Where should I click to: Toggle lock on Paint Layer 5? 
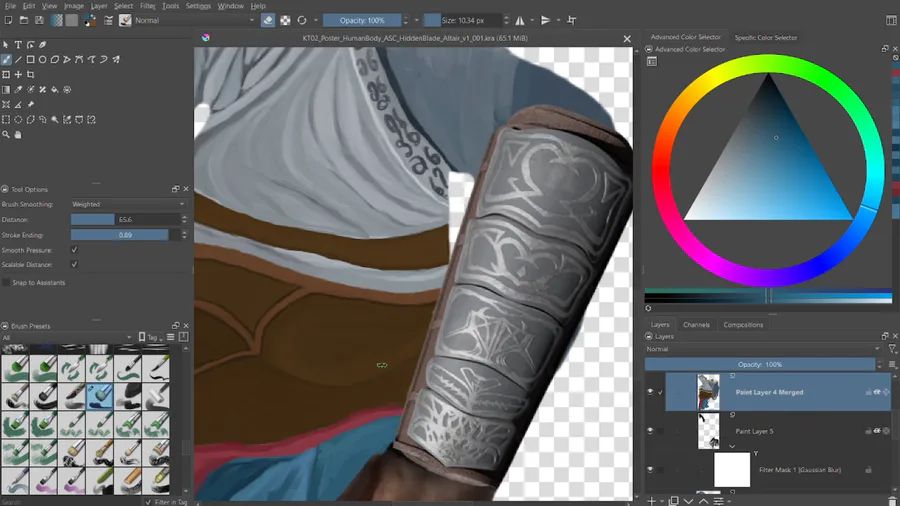click(x=868, y=431)
